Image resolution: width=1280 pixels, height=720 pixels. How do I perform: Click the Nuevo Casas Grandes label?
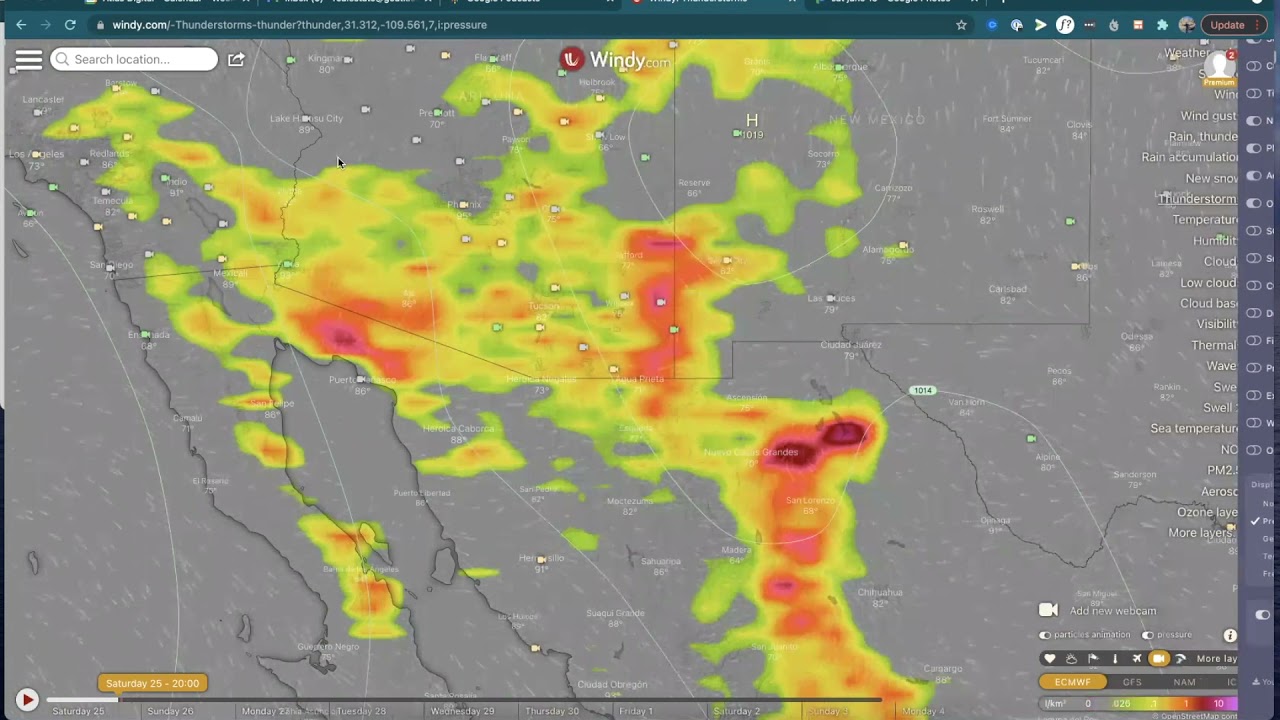pyautogui.click(x=751, y=452)
